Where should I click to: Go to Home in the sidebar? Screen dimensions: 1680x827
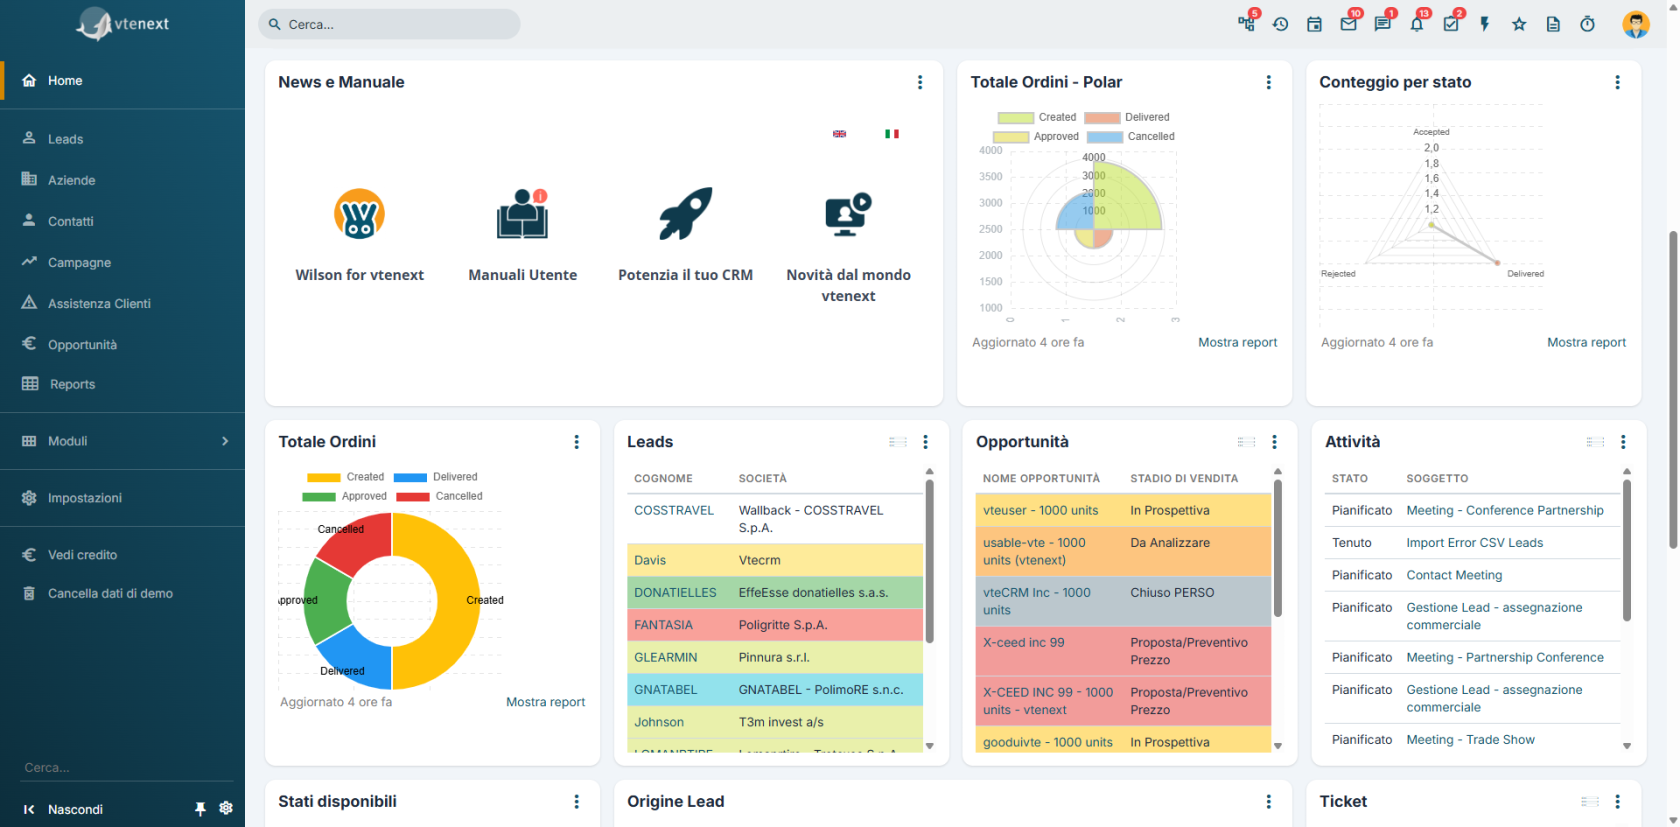pyautogui.click(x=122, y=81)
